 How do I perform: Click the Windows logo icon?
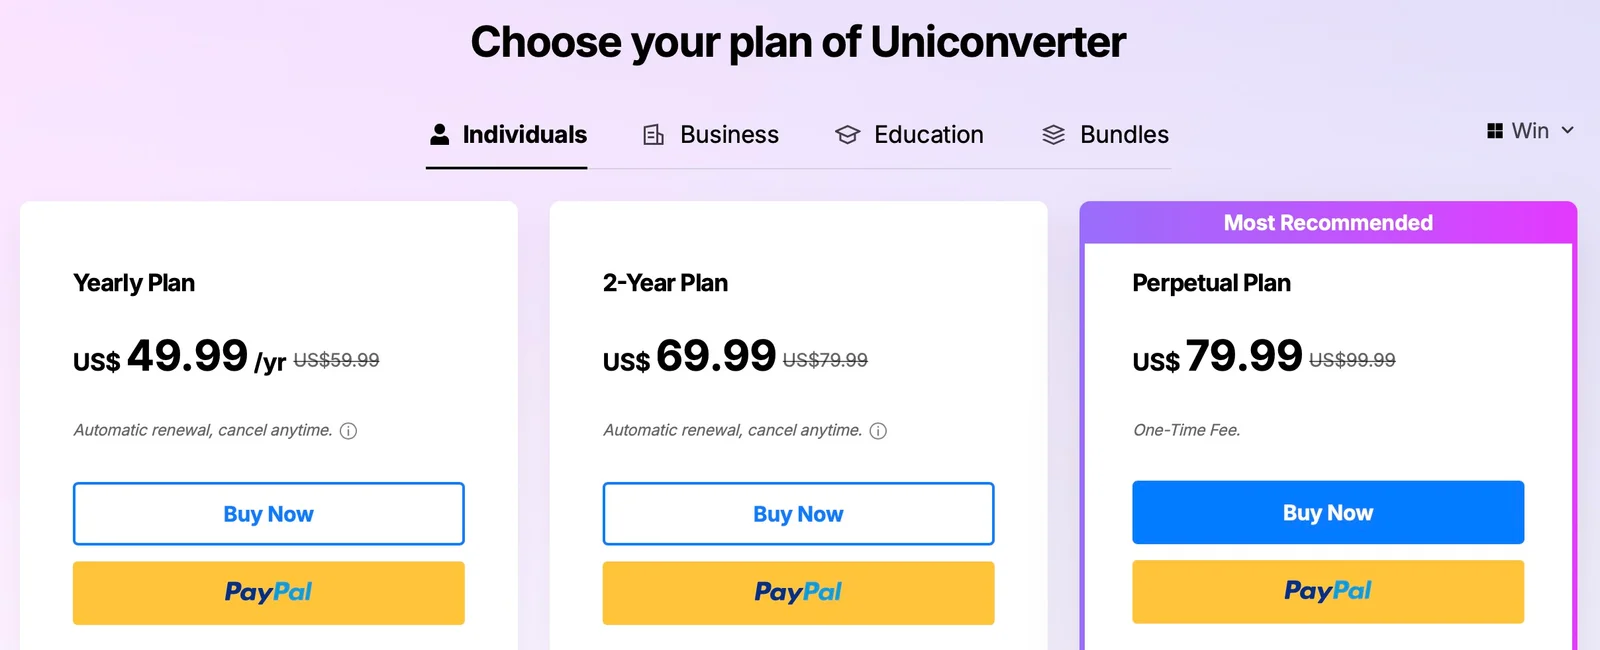pyautogui.click(x=1495, y=131)
